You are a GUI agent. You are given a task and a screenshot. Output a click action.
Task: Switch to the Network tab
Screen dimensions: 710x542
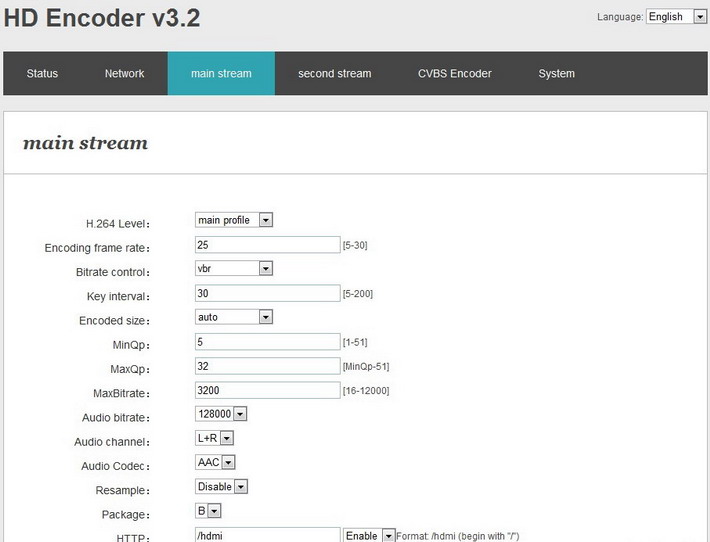124,73
